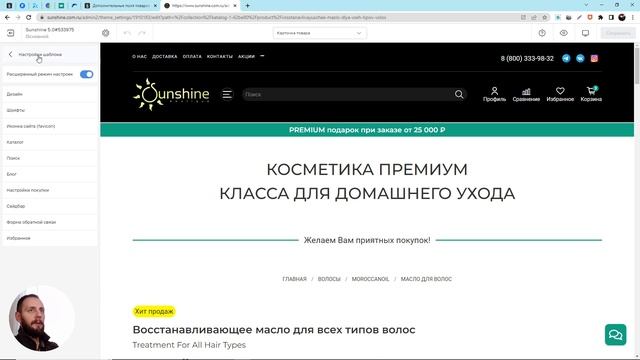Screen dimensions: 640x360
Task: Switch device view with monitor icon
Action: coord(585,33)
